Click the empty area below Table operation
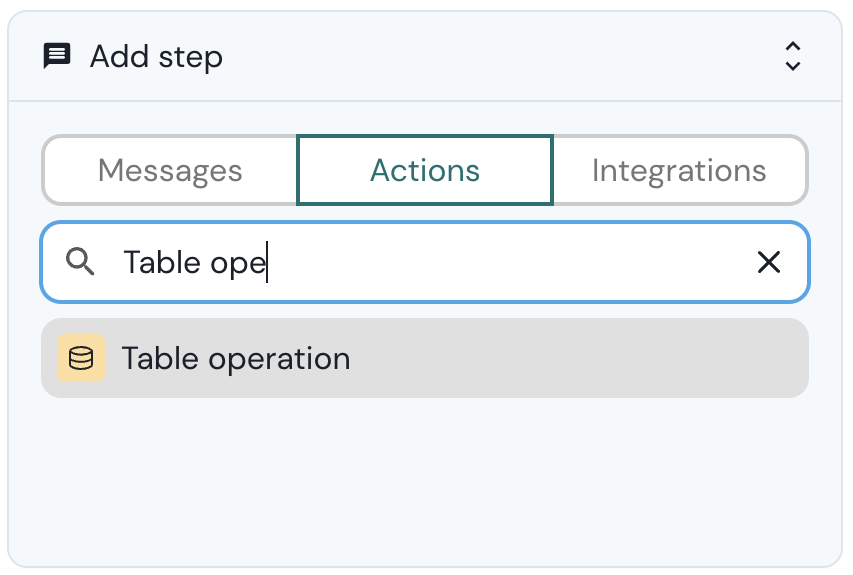This screenshot has width=853, height=575. [424, 480]
